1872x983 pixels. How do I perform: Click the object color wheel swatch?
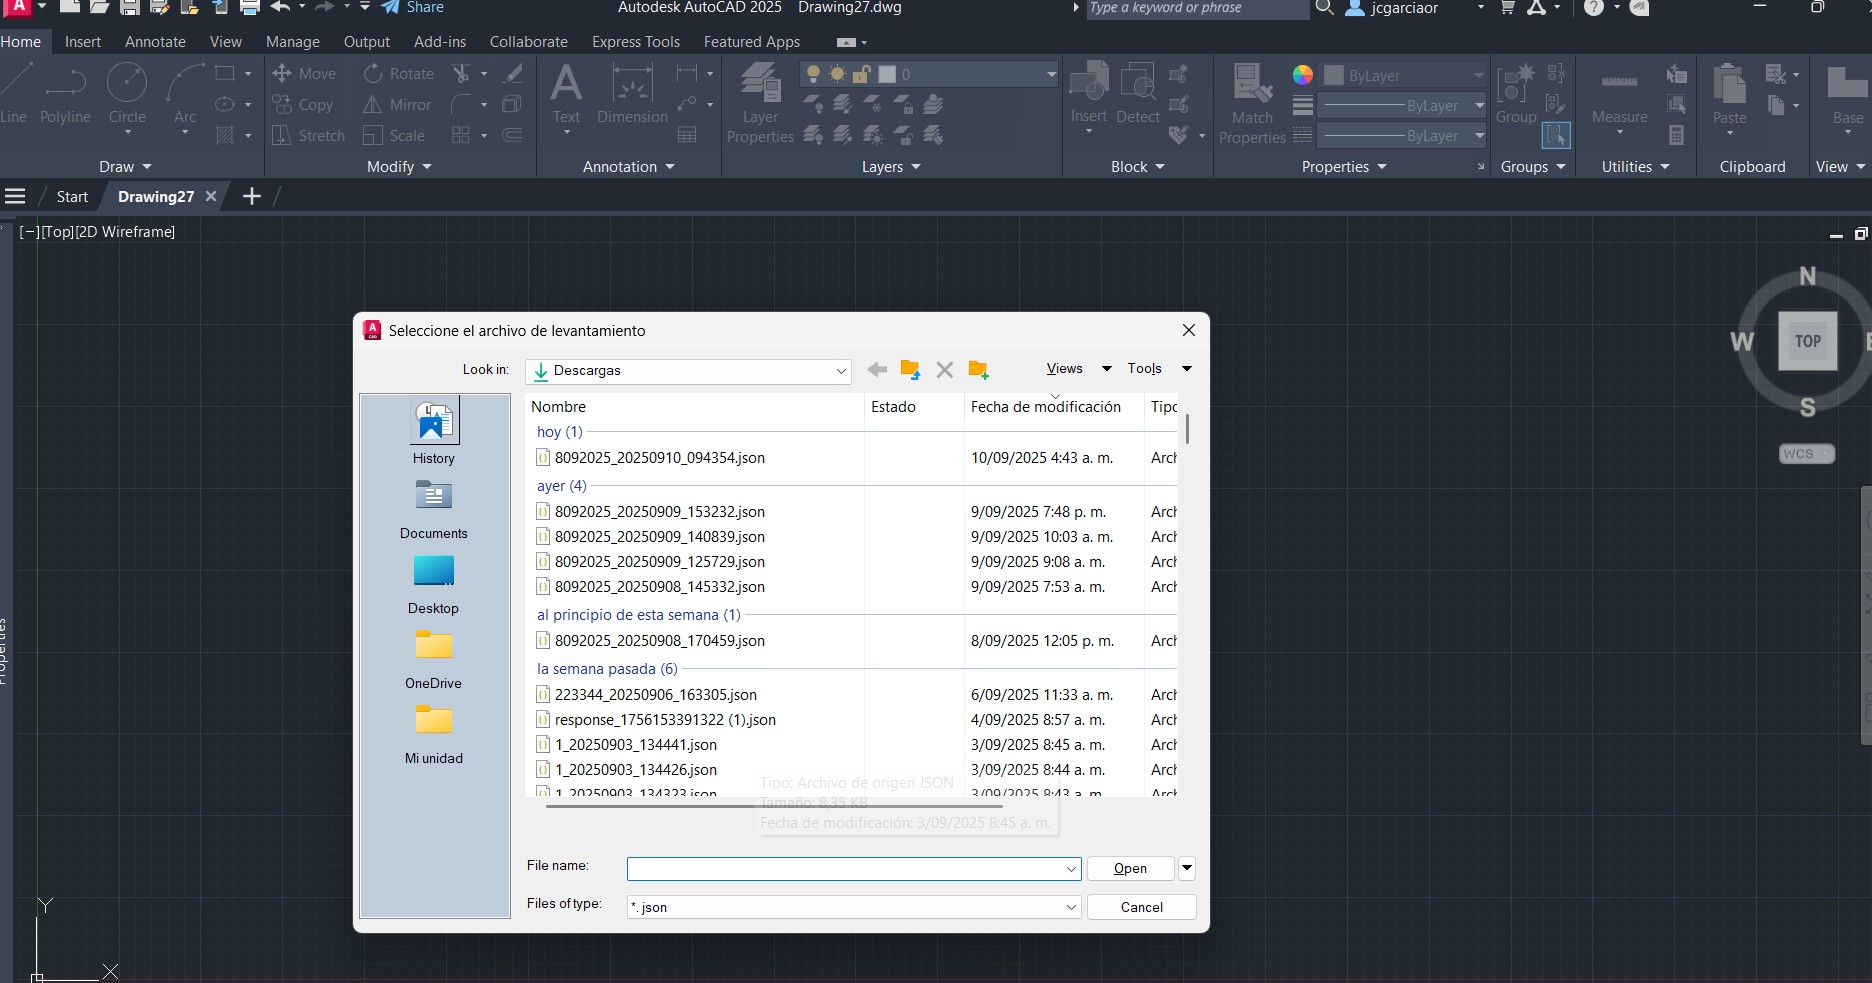coord(1302,75)
